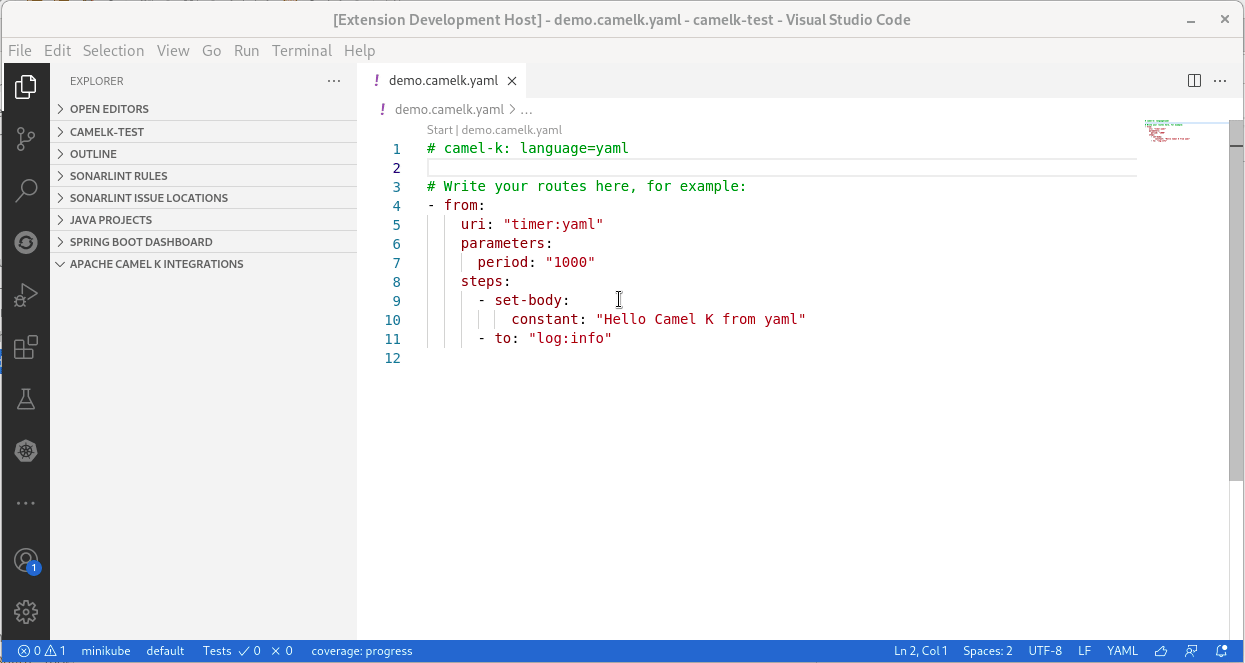The image size is (1245, 663).
Task: Open the Extensions view
Action: 25,346
